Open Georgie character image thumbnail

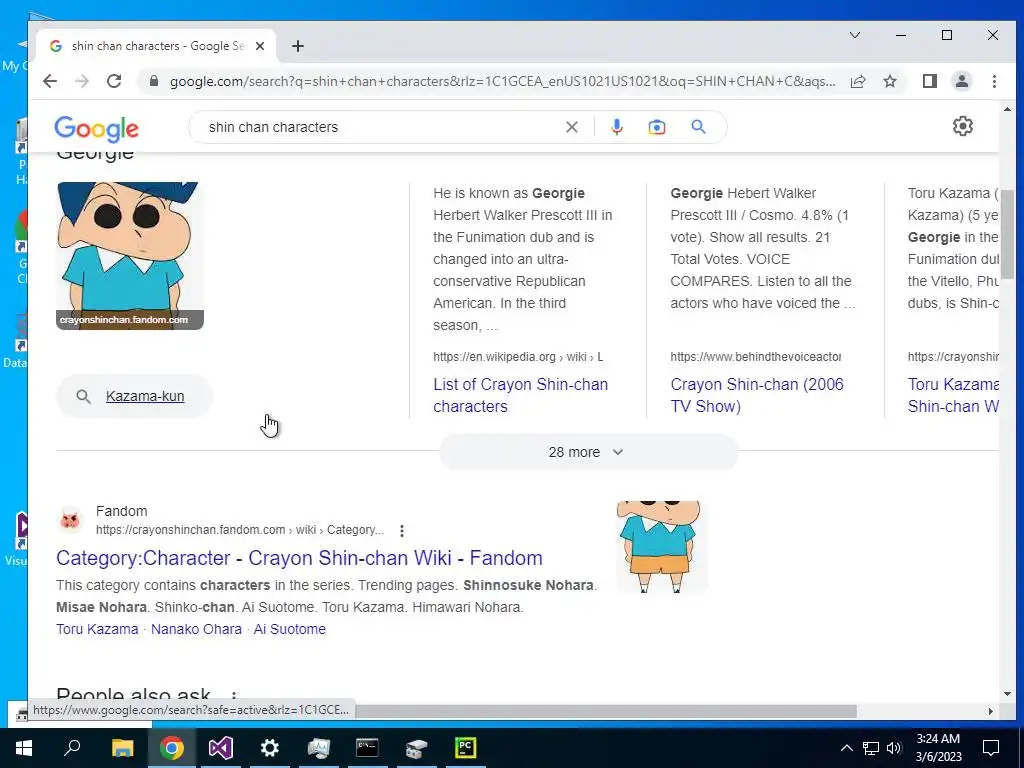[130, 255]
